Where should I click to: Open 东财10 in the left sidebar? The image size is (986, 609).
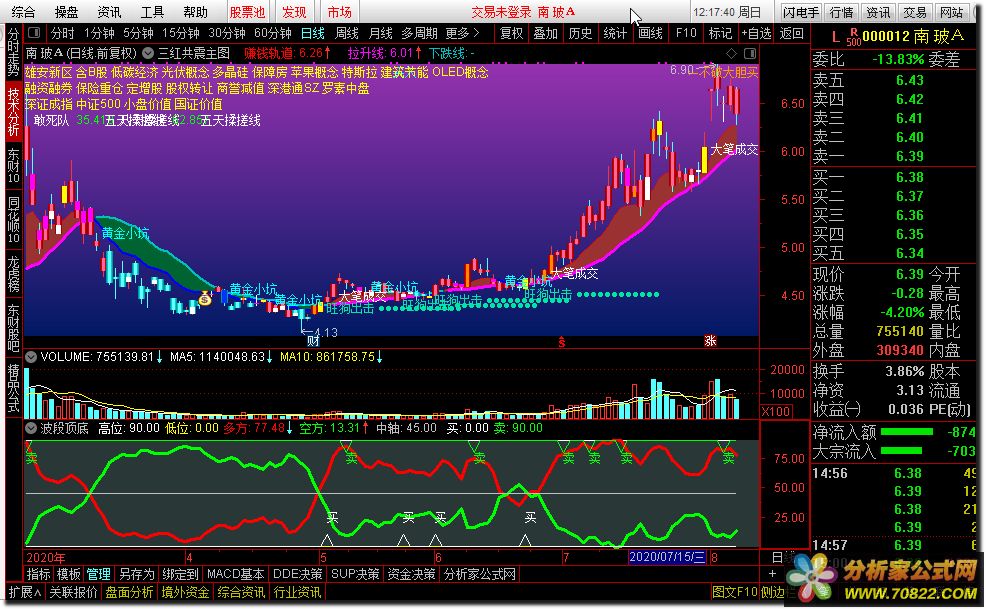click(x=13, y=166)
